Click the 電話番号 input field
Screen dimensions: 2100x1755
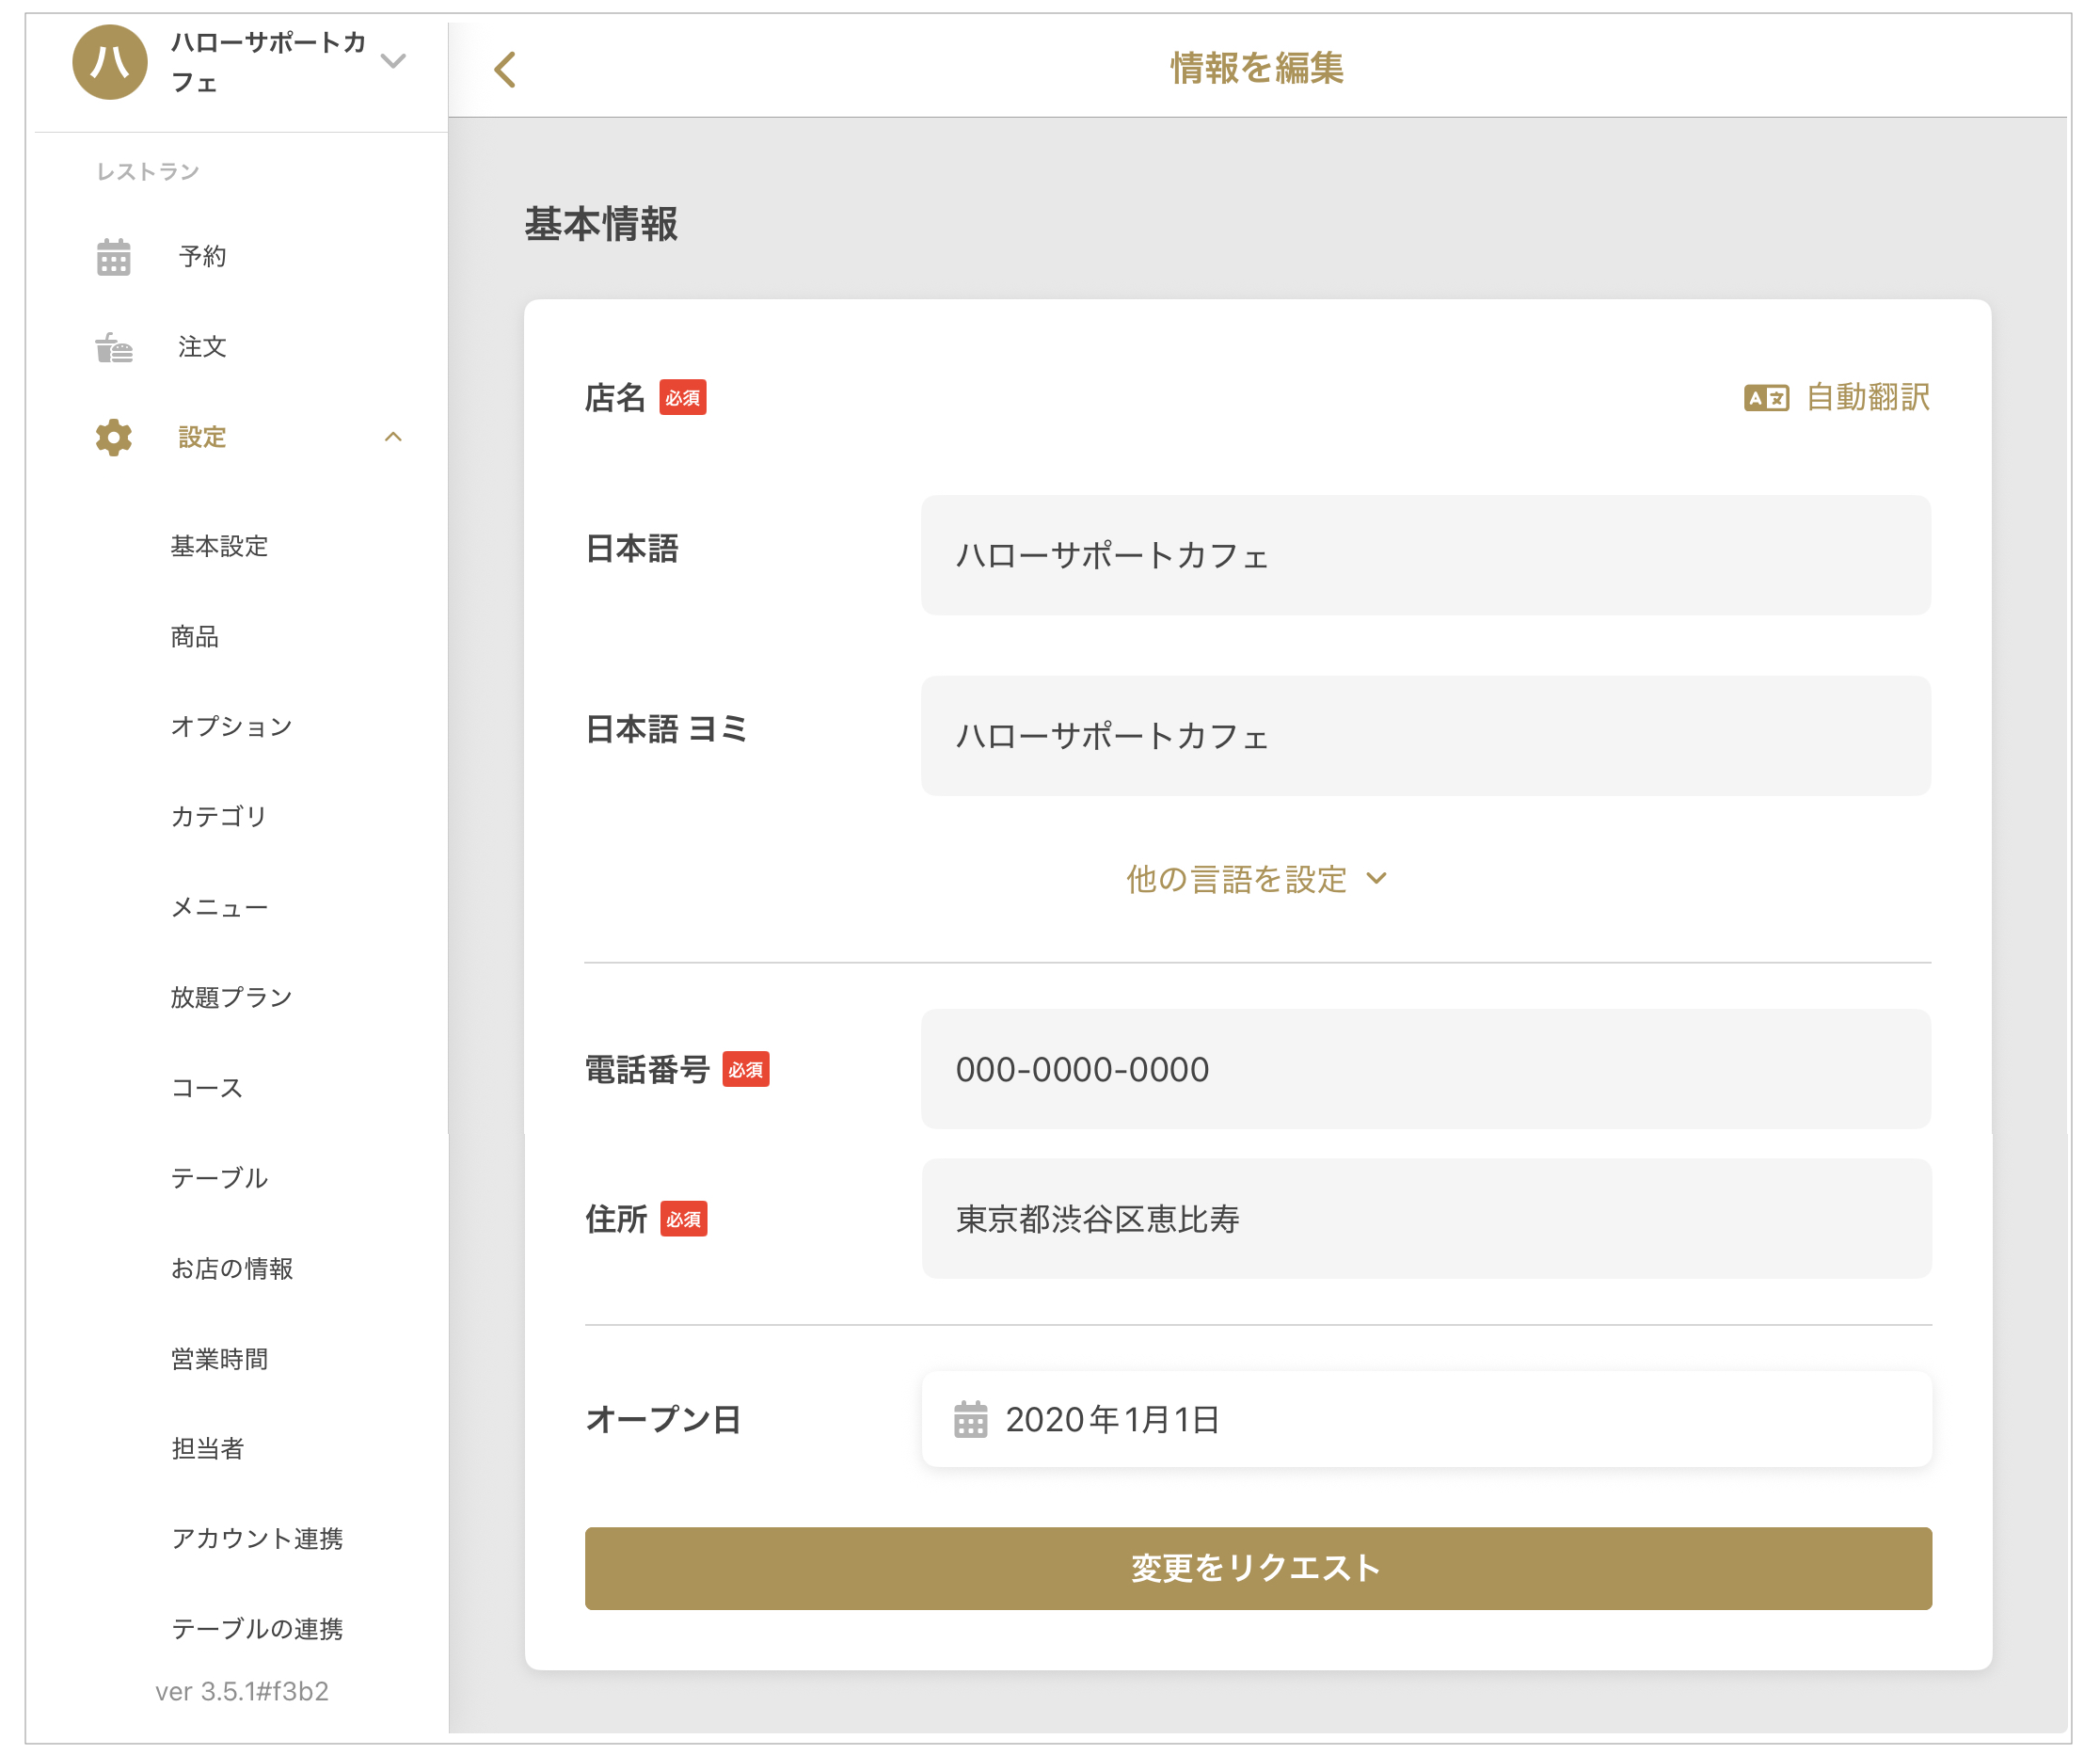point(1425,1069)
